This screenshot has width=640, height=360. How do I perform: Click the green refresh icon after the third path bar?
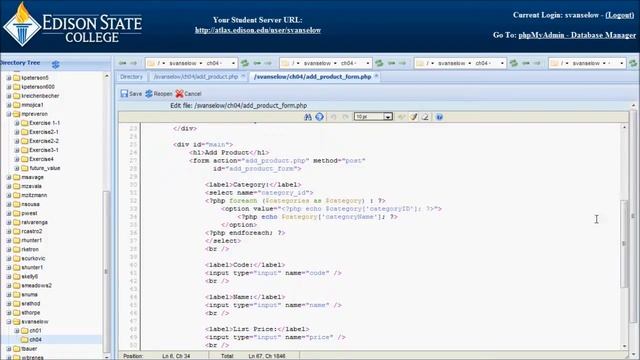pyautogui.click(x=513, y=63)
